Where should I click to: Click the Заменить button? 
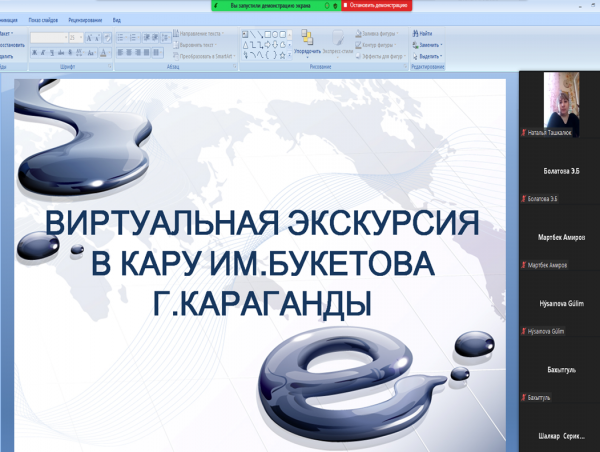click(423, 44)
